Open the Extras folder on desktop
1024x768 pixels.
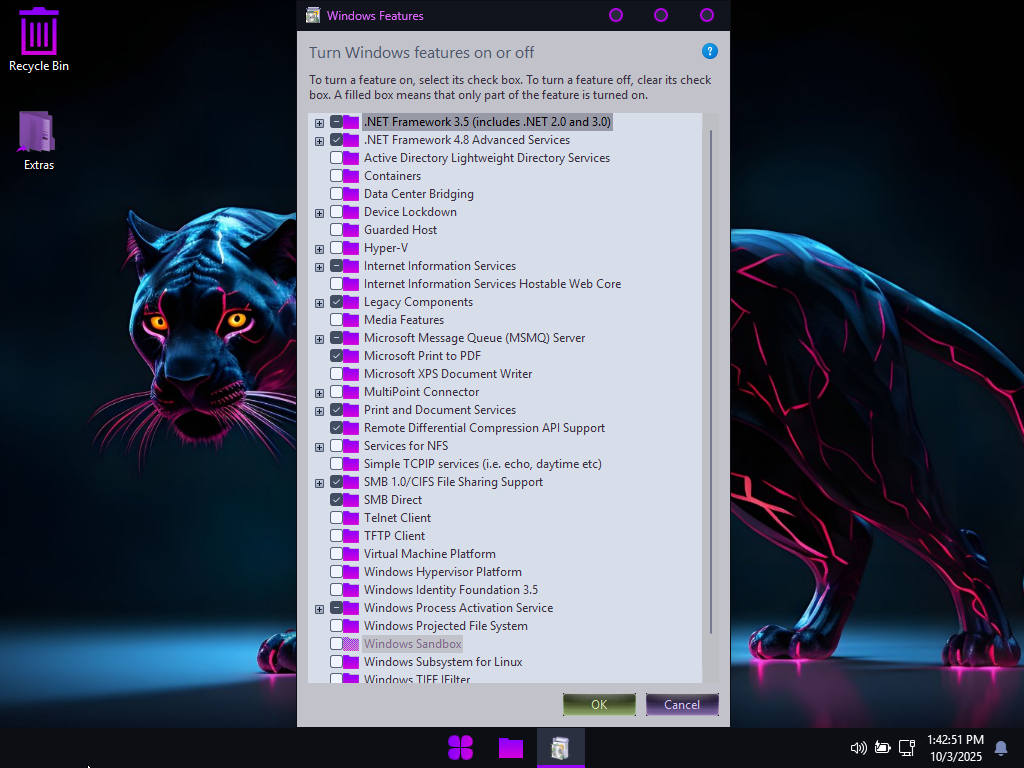38,139
